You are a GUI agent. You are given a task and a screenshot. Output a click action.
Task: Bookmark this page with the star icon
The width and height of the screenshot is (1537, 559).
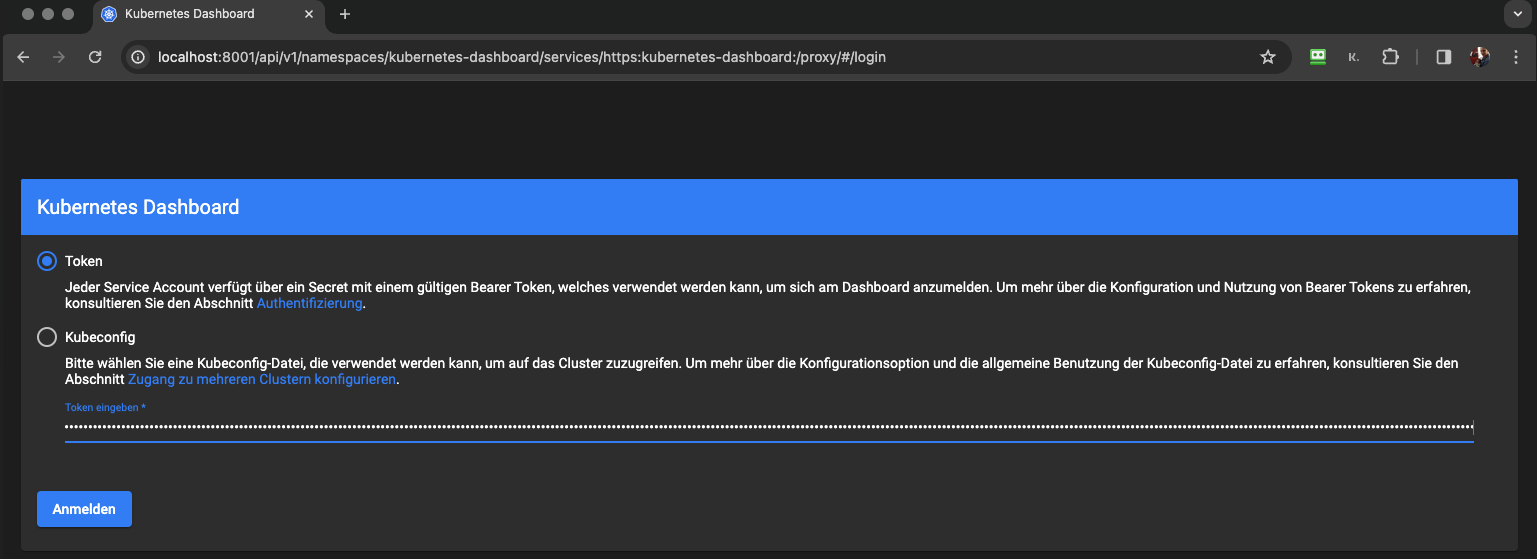[1268, 57]
